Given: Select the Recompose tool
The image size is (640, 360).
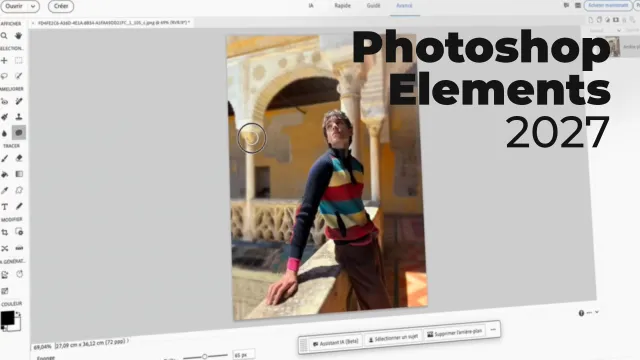Looking at the screenshot, I should click(x=19, y=232).
